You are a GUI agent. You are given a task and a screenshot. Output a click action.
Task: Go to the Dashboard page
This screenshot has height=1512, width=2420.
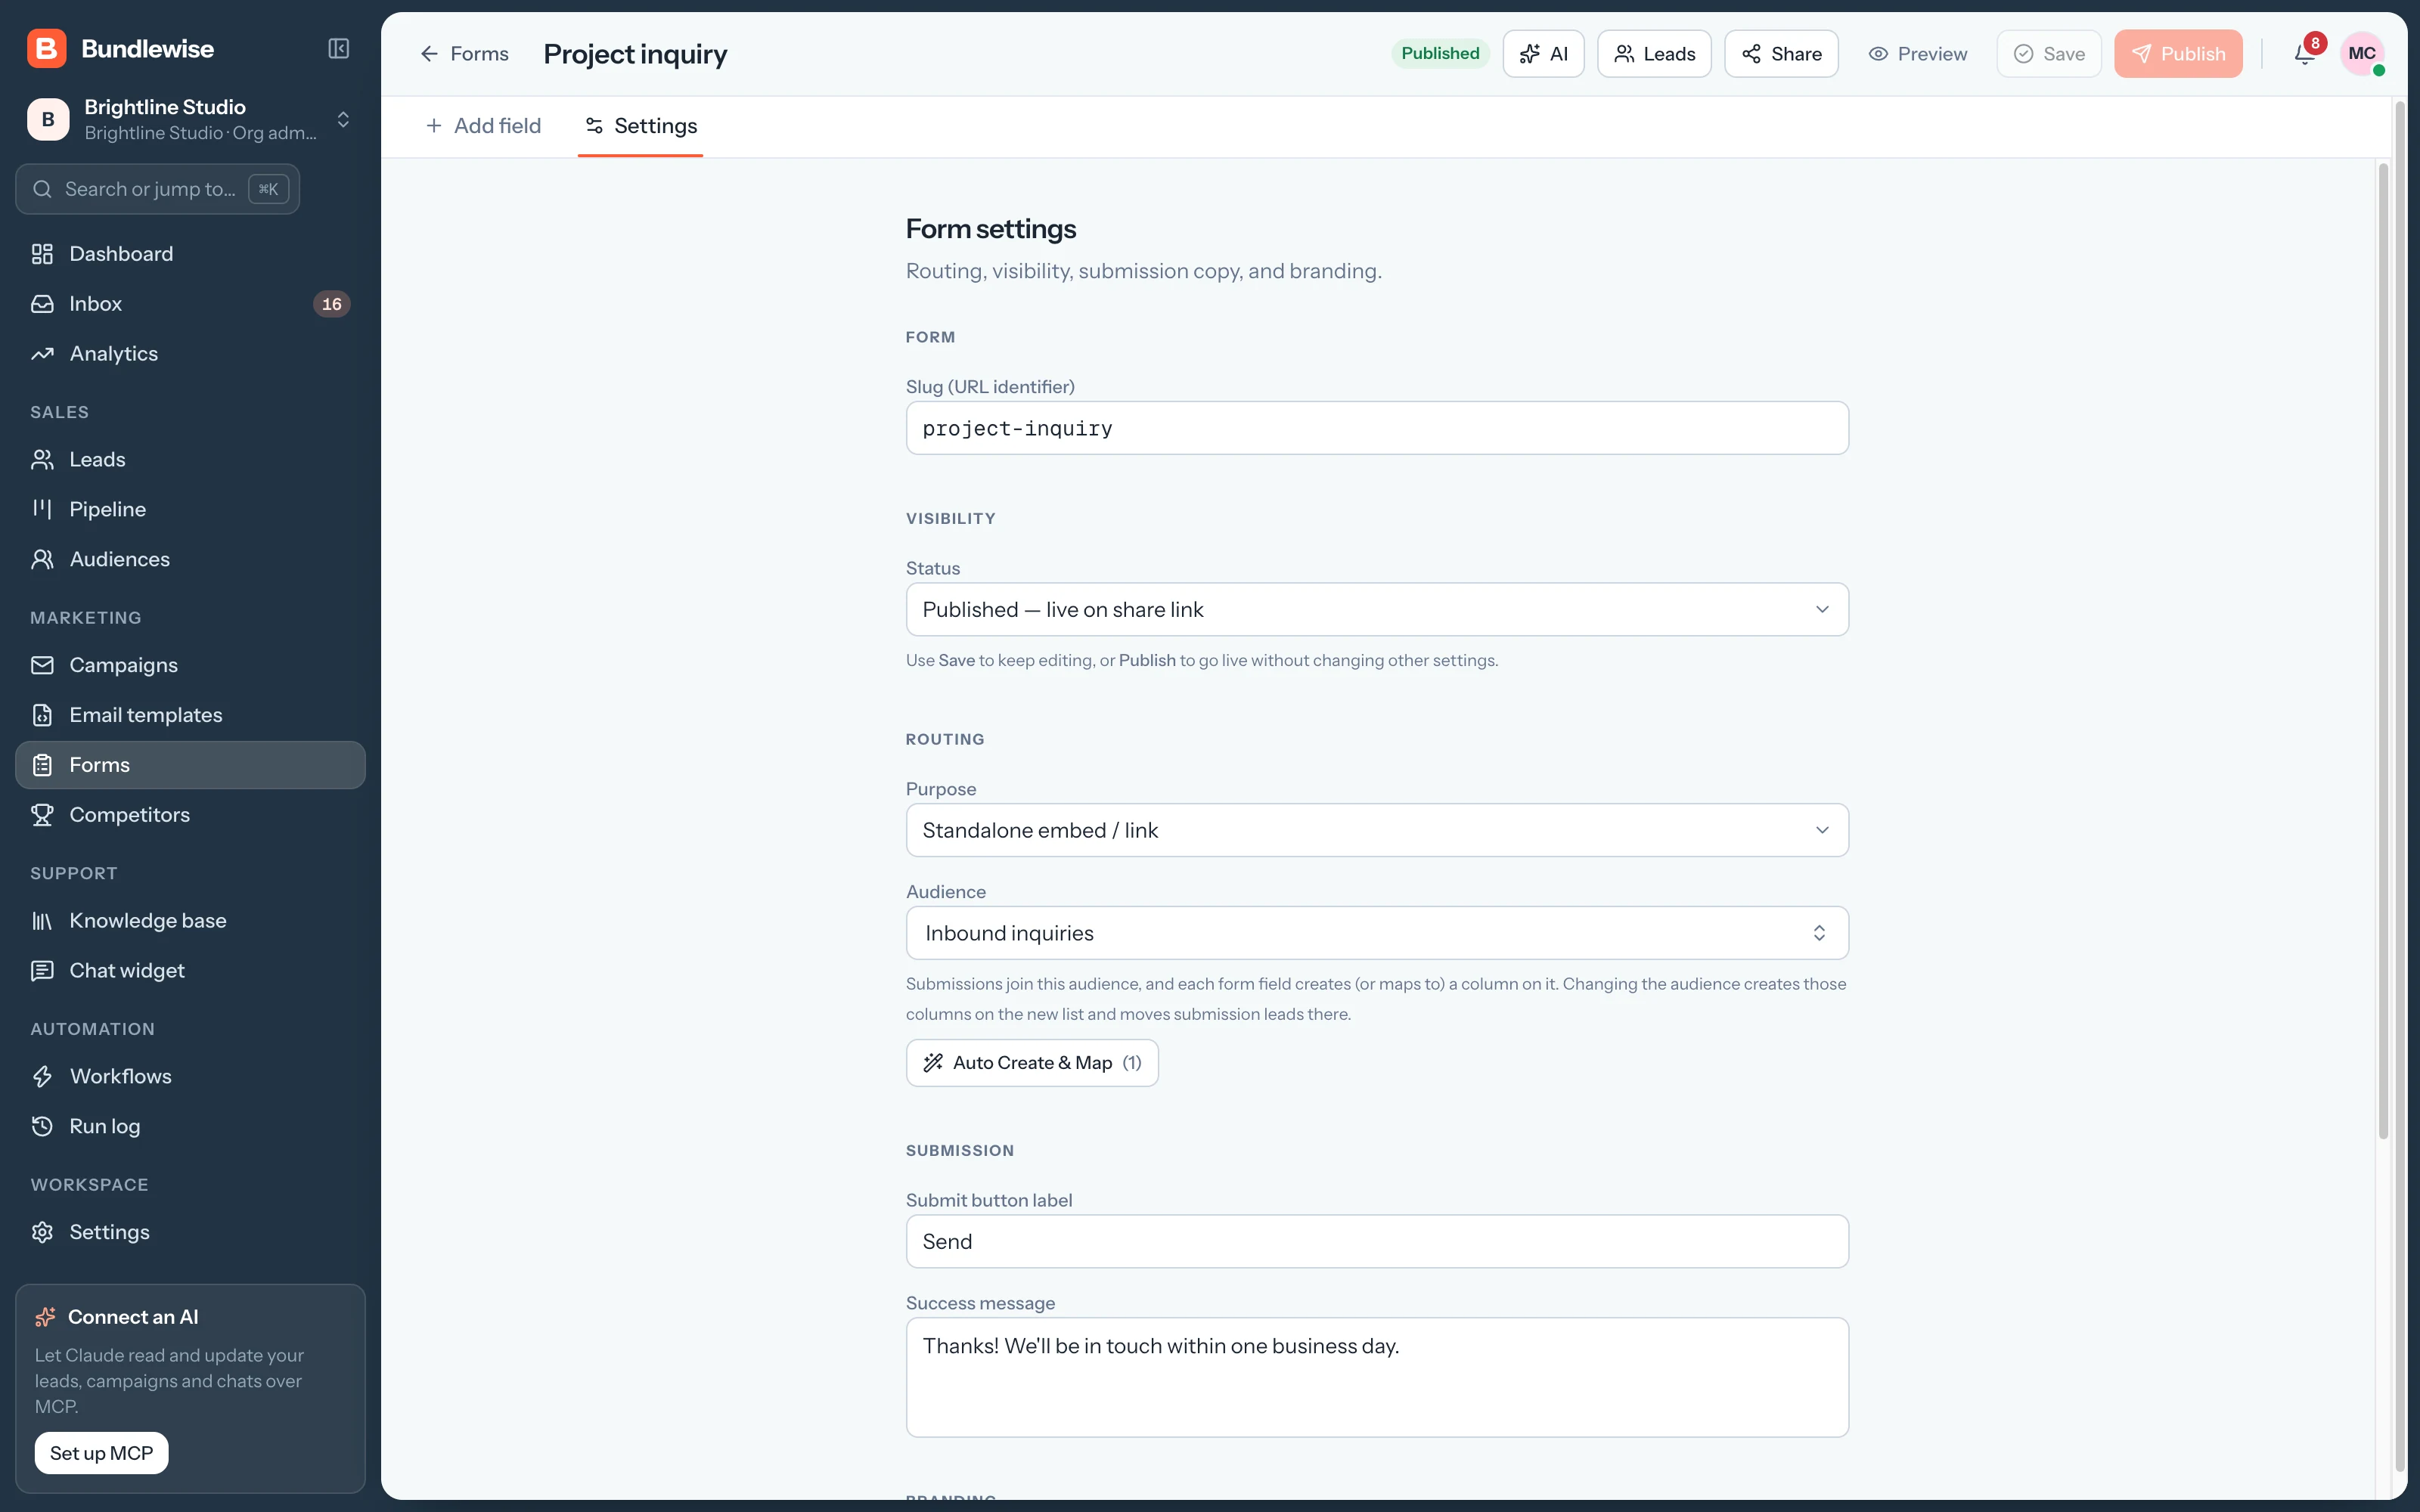click(190, 254)
